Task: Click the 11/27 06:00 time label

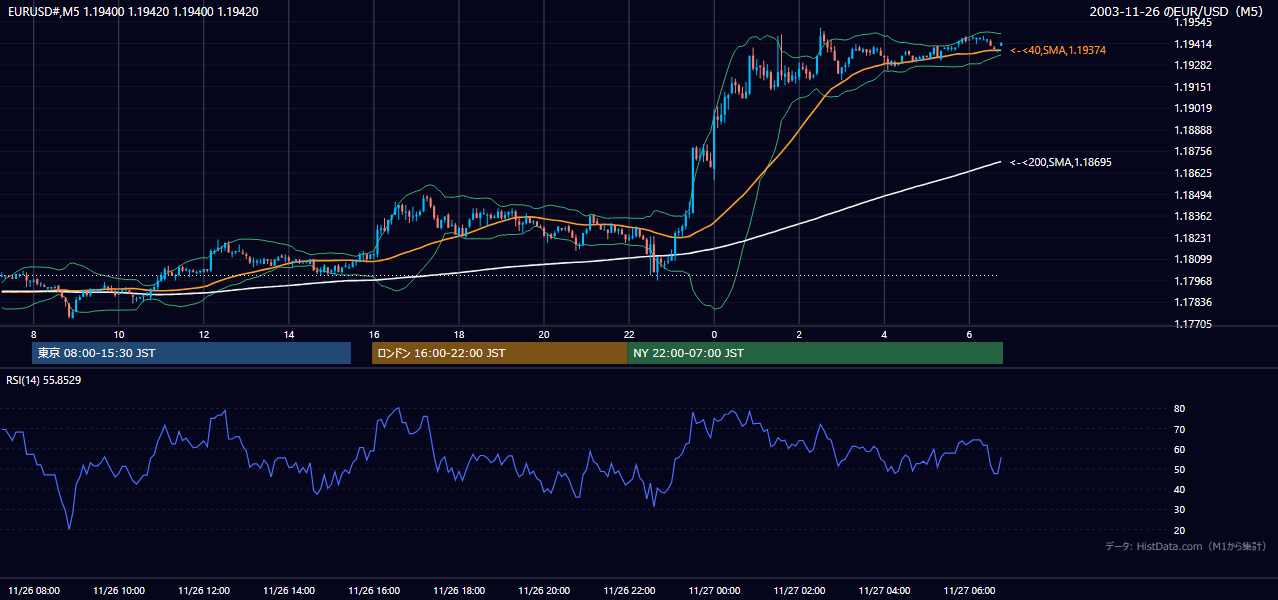Action: tap(969, 591)
